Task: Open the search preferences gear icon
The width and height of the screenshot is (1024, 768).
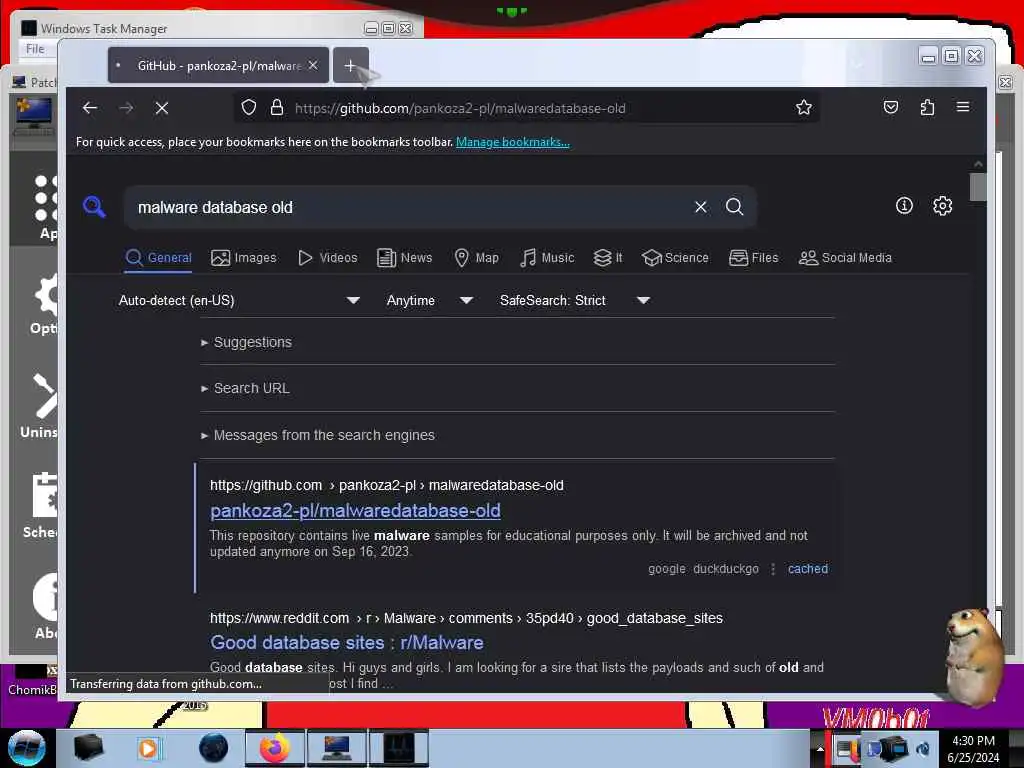Action: (942, 206)
